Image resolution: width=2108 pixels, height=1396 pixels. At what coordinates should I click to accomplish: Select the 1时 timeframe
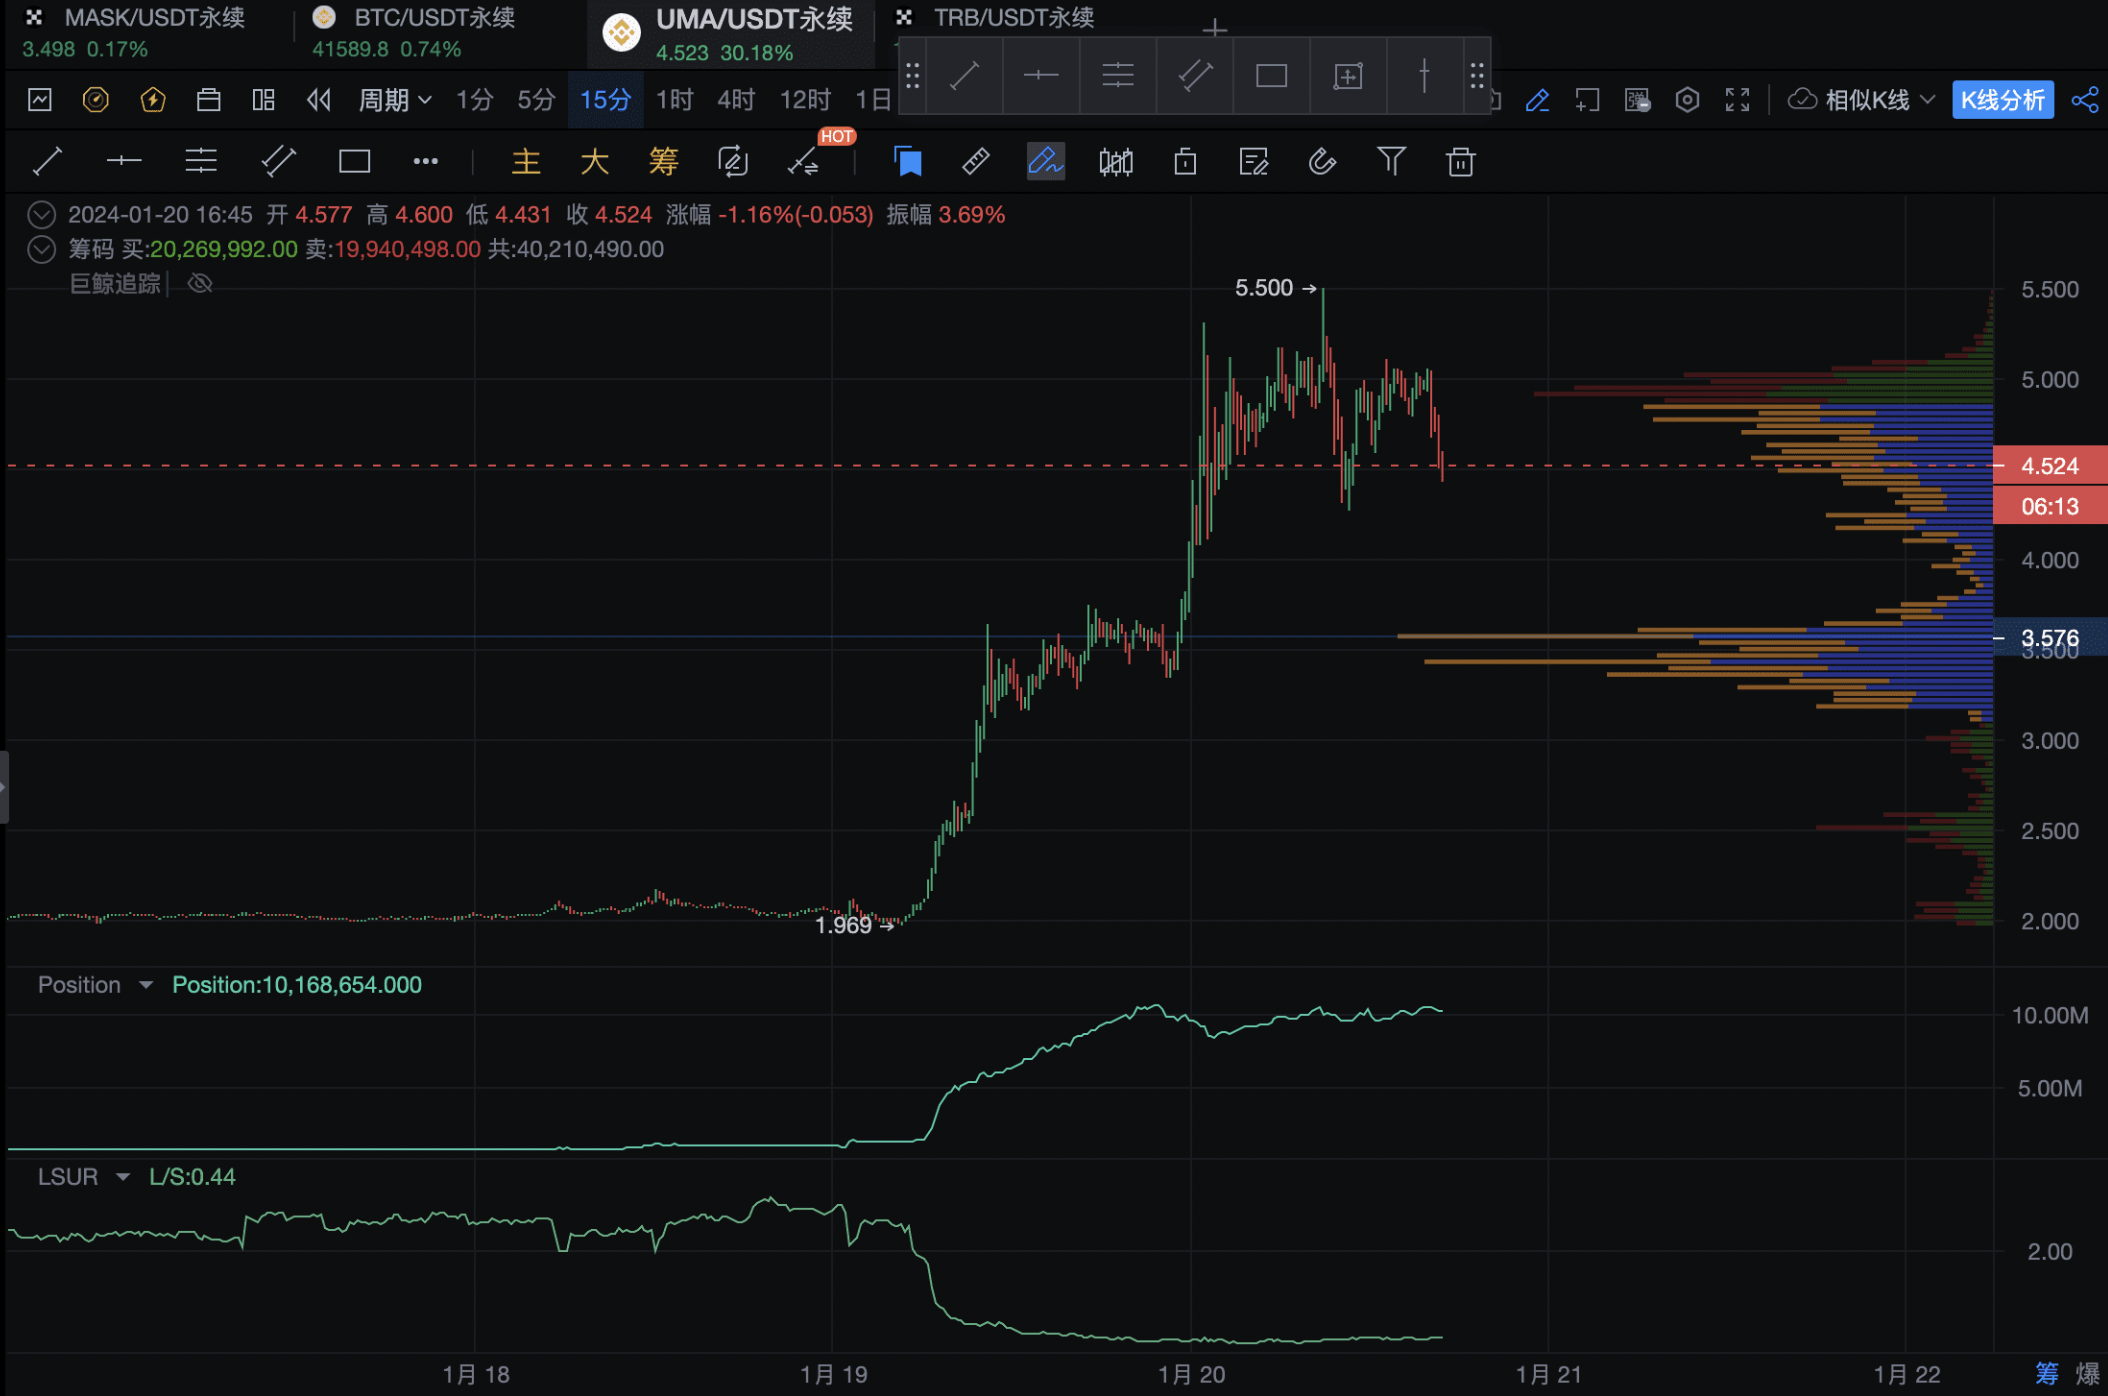point(674,100)
